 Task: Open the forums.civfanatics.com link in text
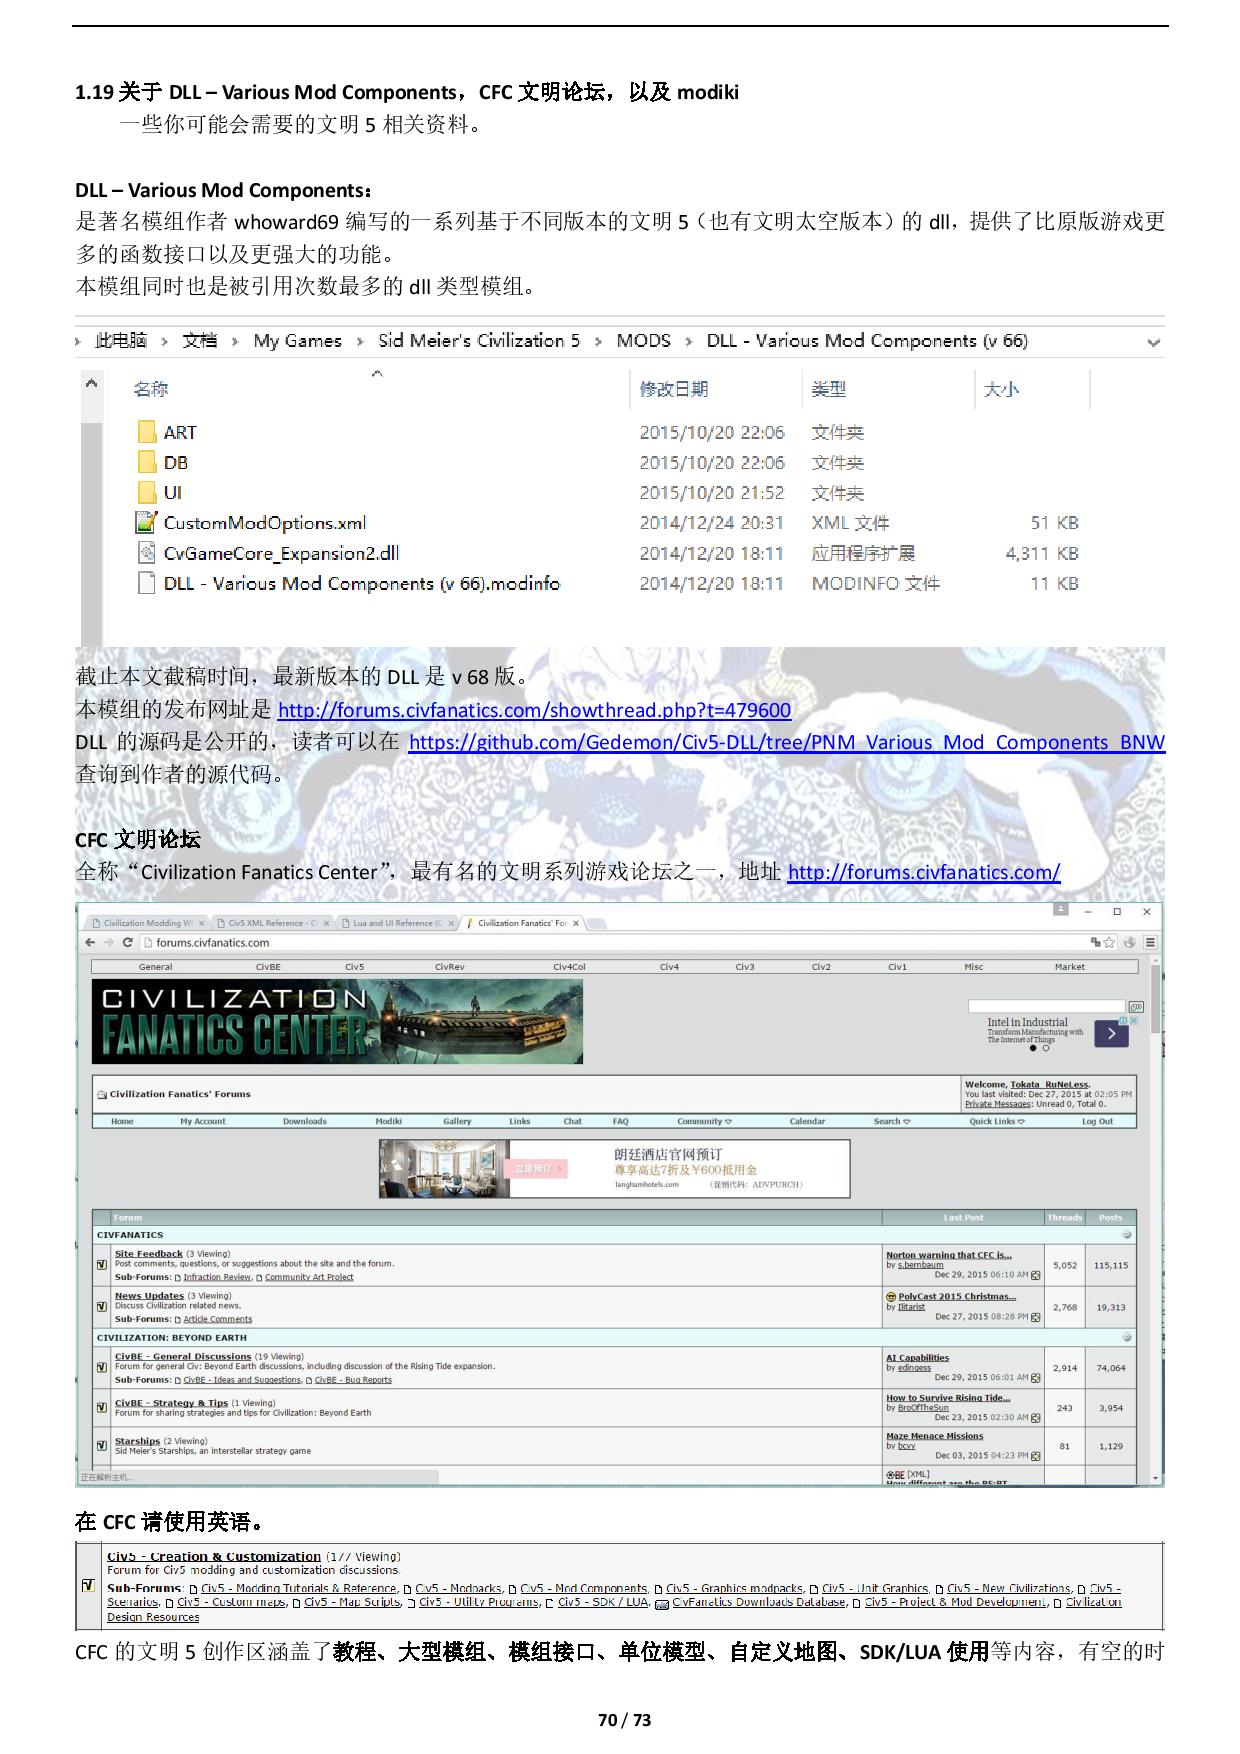pos(924,872)
